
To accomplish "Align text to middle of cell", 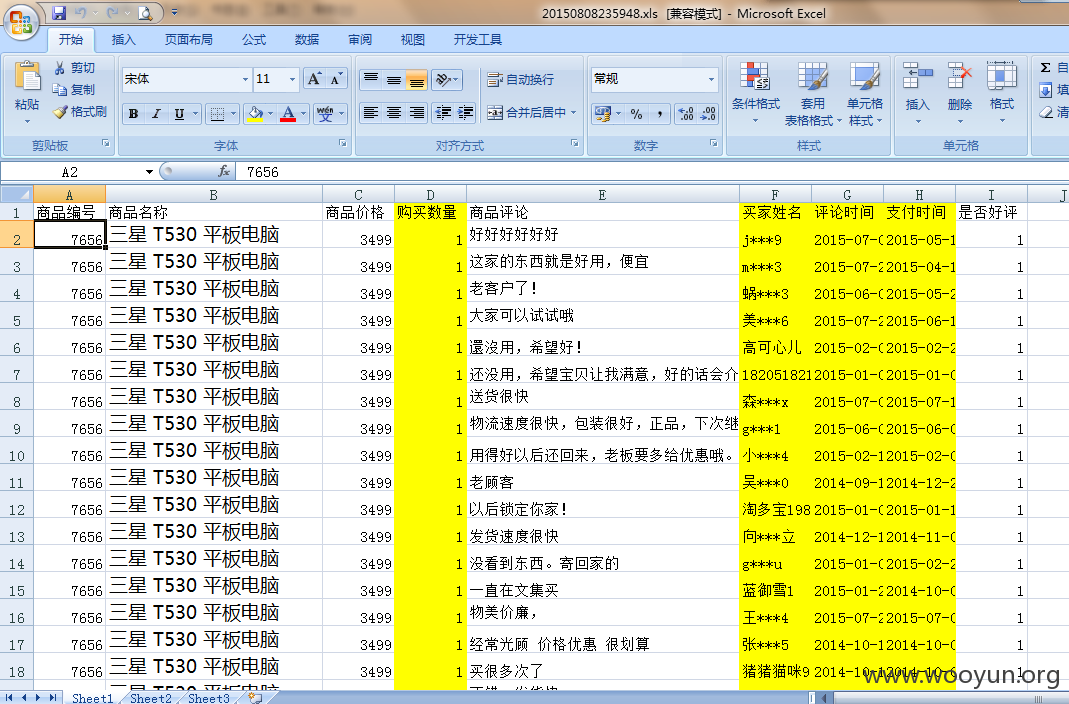I will (x=394, y=80).
